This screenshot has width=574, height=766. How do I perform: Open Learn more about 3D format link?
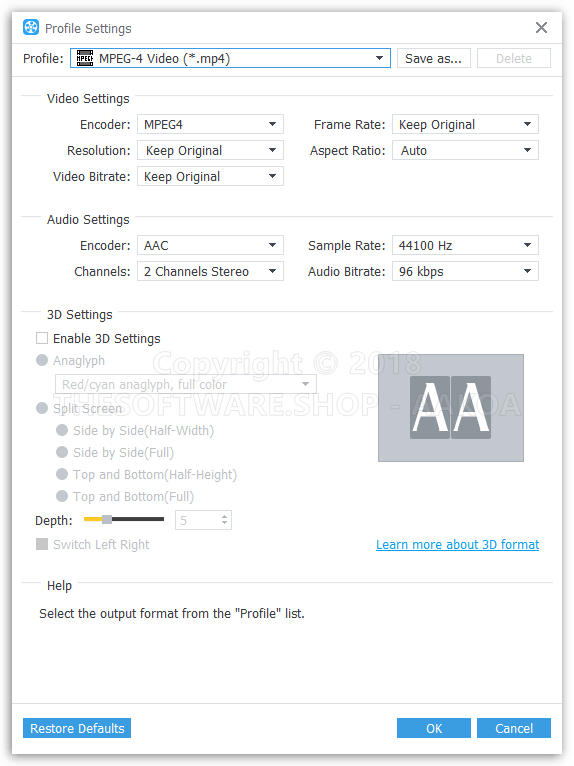pos(457,544)
